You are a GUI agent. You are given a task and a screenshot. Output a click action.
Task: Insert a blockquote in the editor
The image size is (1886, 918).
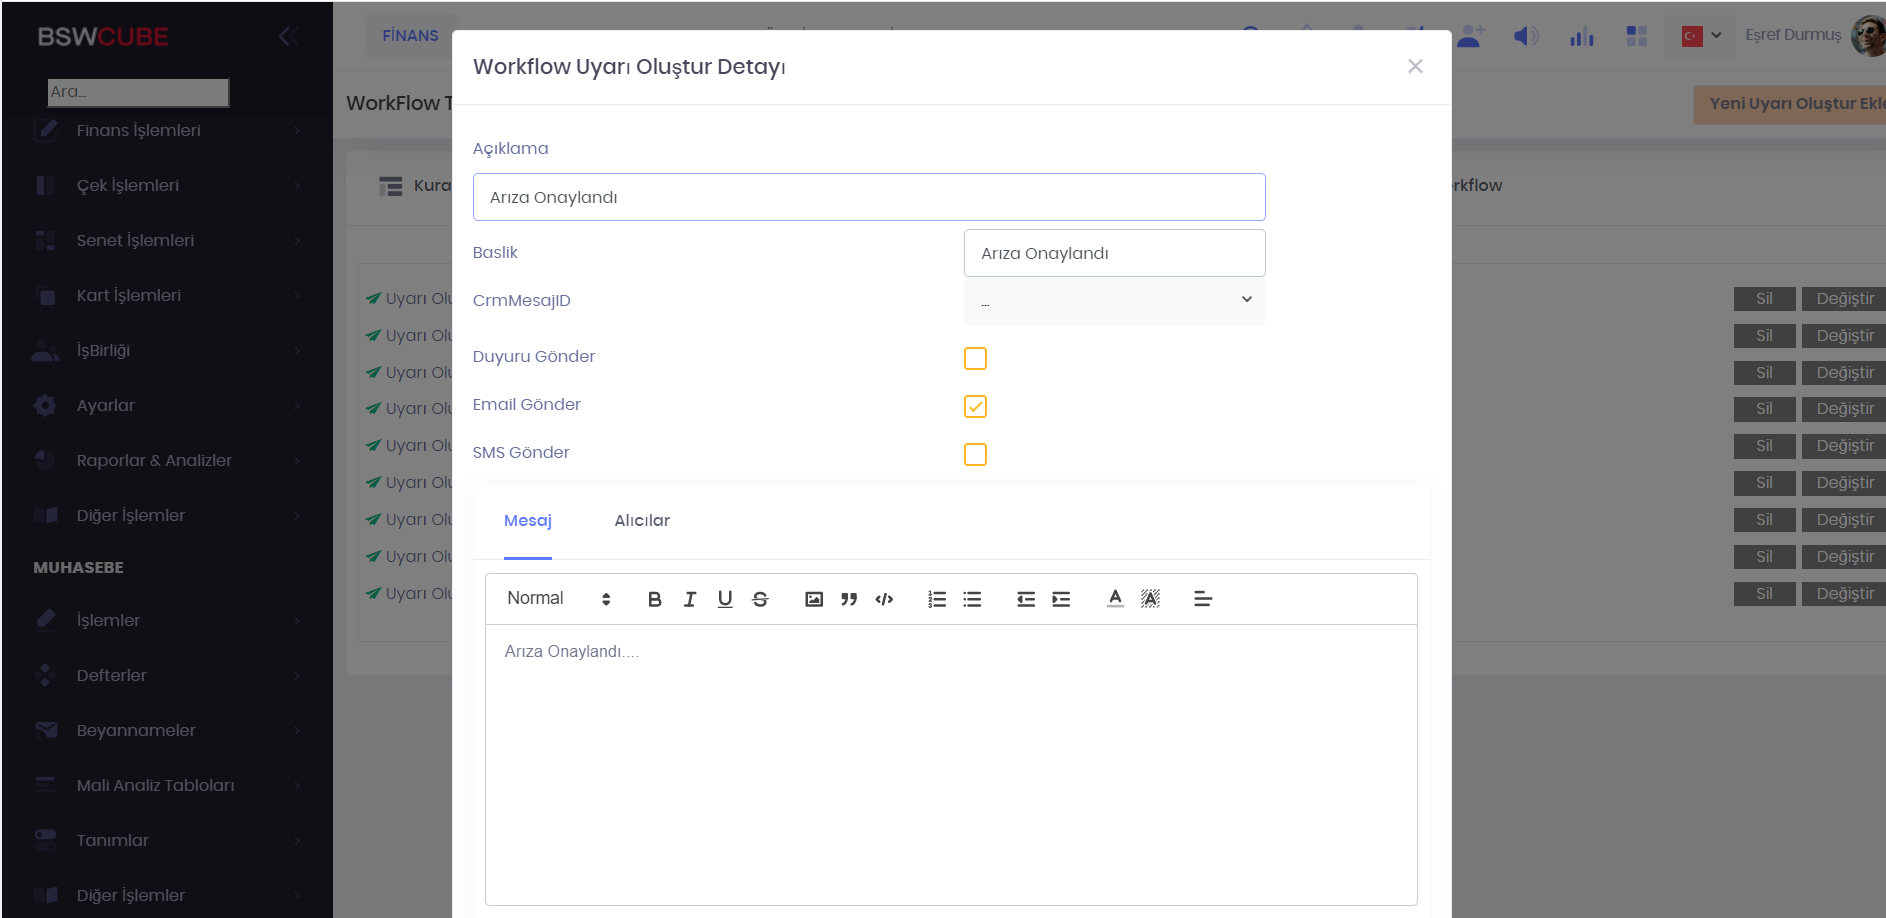point(849,599)
